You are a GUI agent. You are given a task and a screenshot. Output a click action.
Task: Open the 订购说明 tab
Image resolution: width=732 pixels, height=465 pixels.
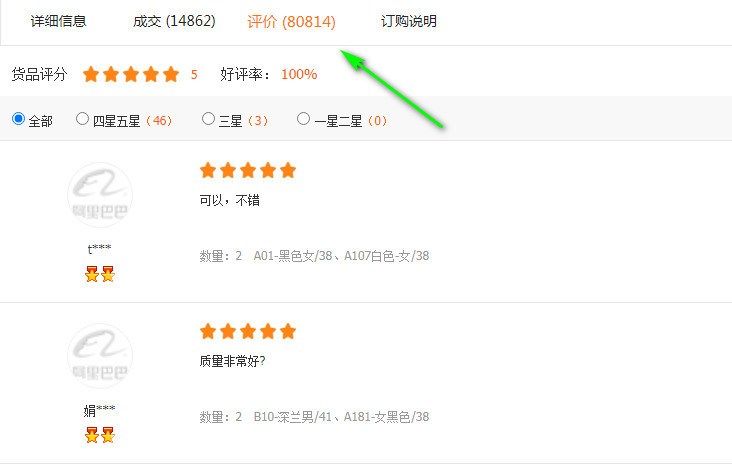tap(409, 21)
